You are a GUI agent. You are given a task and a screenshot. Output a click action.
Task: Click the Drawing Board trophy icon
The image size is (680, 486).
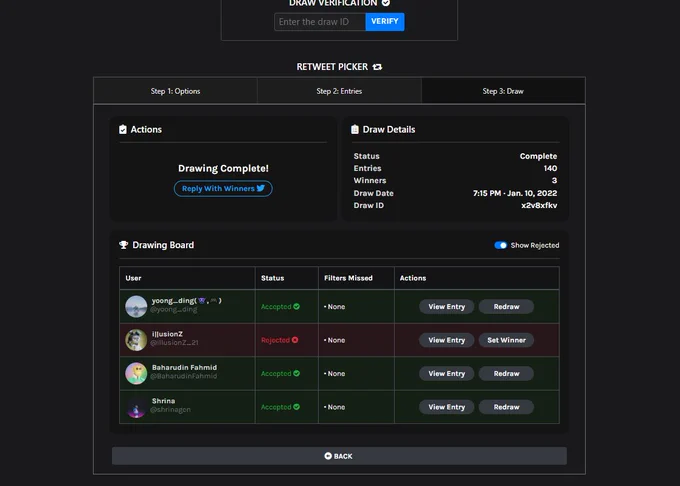click(124, 245)
